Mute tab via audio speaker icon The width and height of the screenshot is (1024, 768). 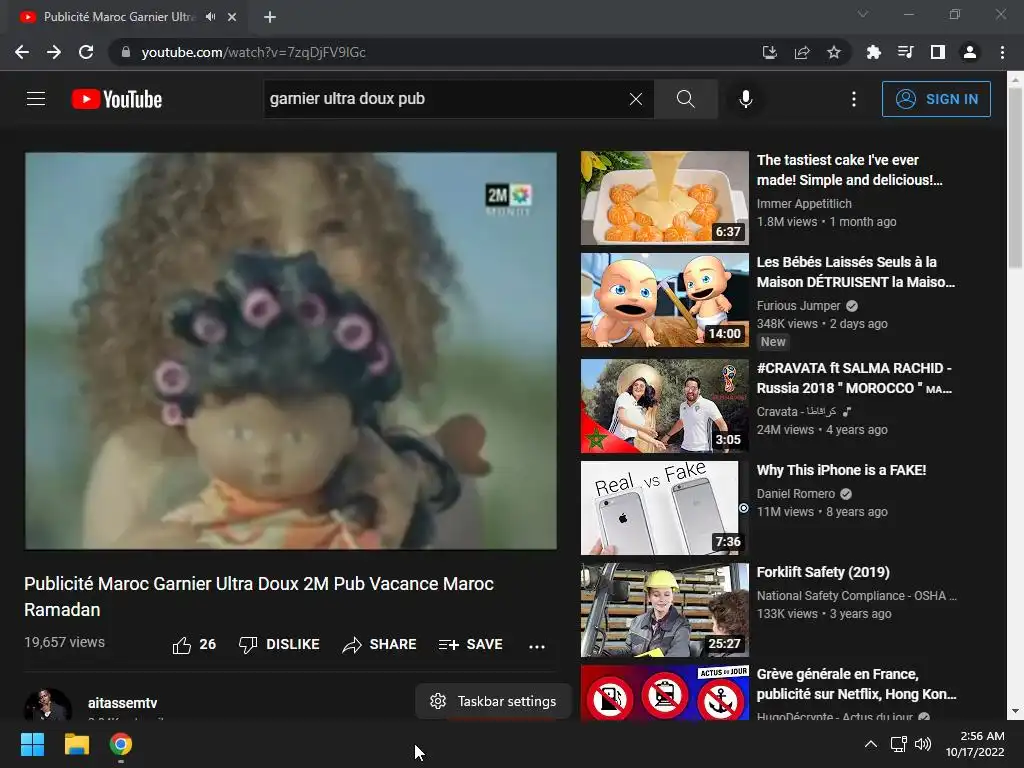[x=210, y=17]
